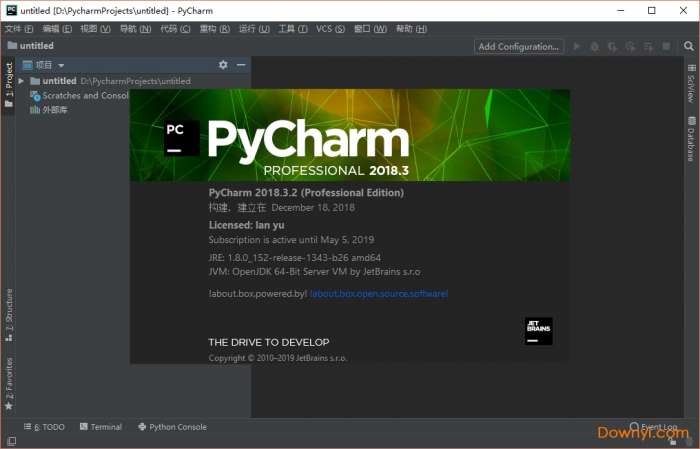Open the Database side tab

click(691, 138)
